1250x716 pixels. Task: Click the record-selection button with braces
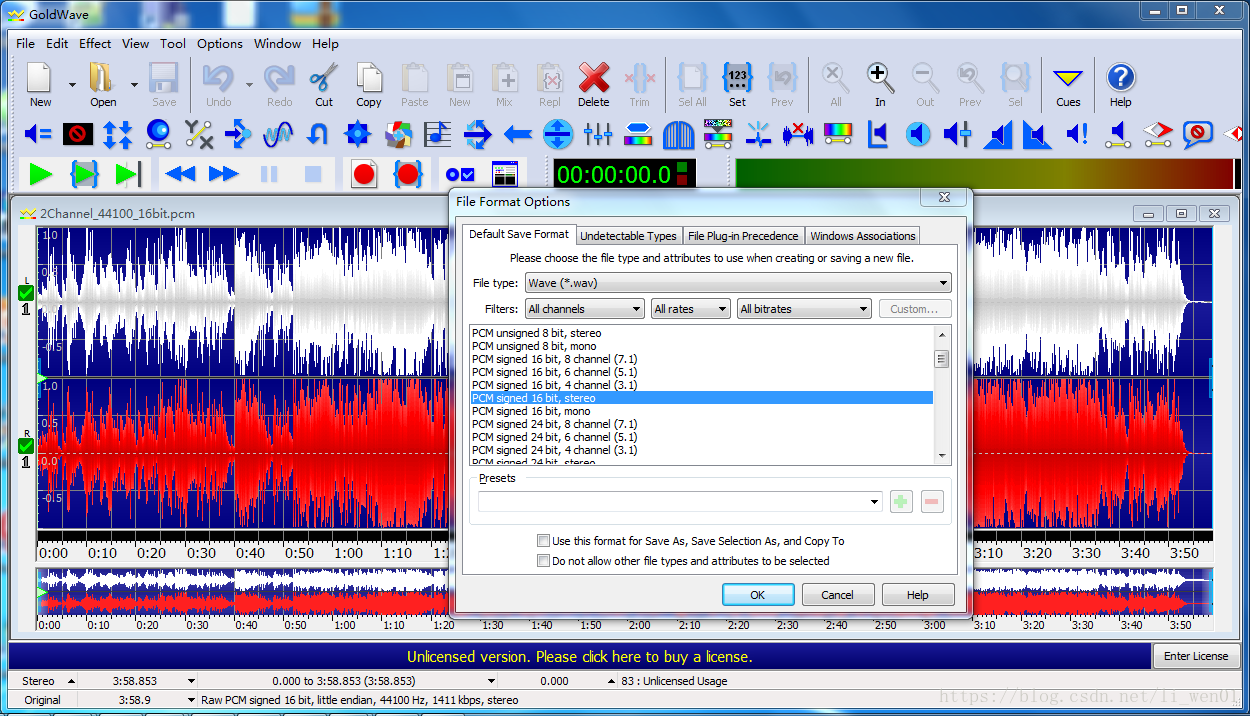coord(408,174)
